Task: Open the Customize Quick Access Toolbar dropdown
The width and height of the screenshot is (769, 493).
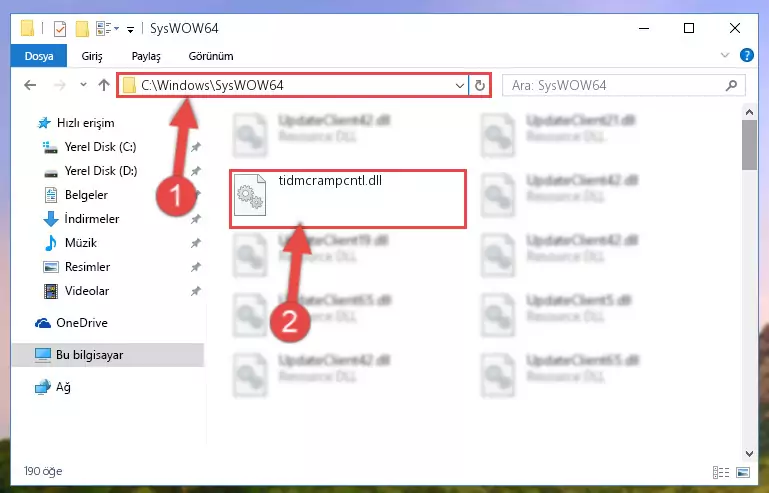Action: (130, 29)
